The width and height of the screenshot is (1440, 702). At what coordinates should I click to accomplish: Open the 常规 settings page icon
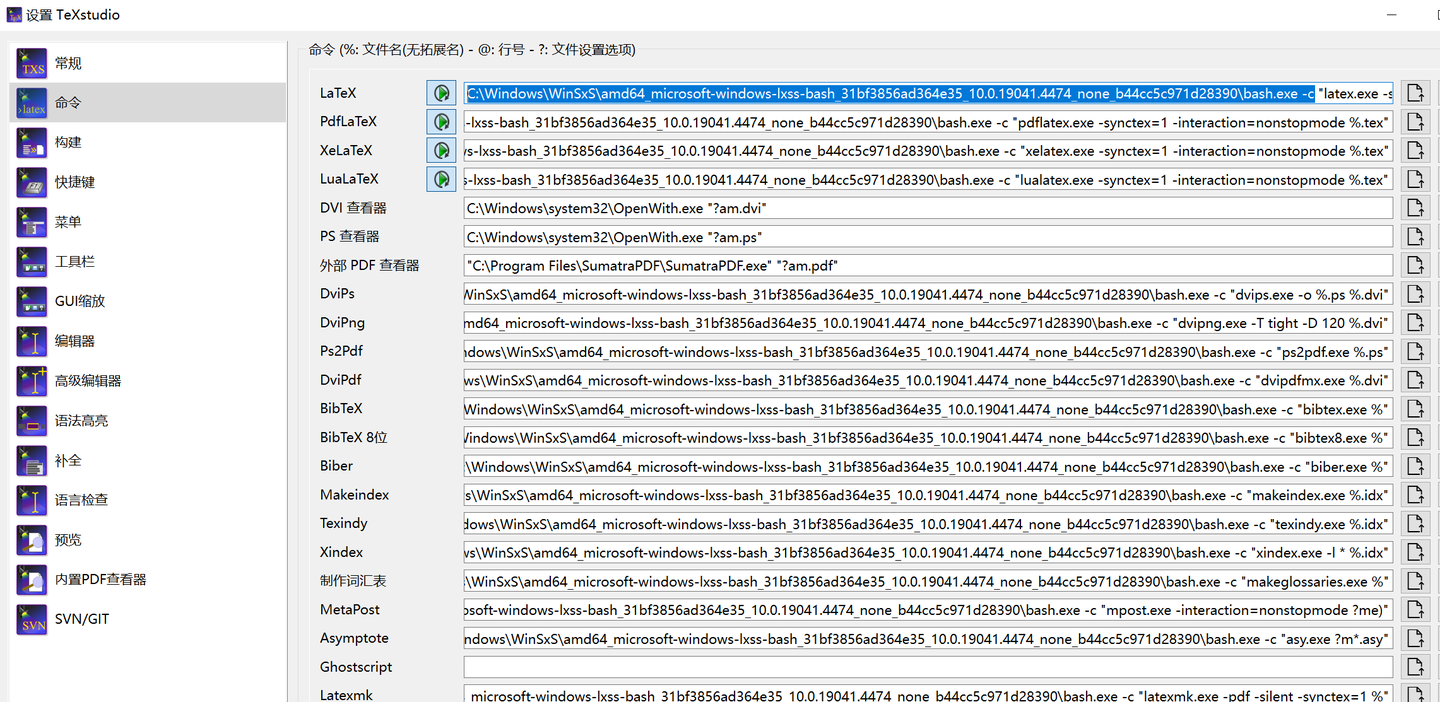point(31,62)
